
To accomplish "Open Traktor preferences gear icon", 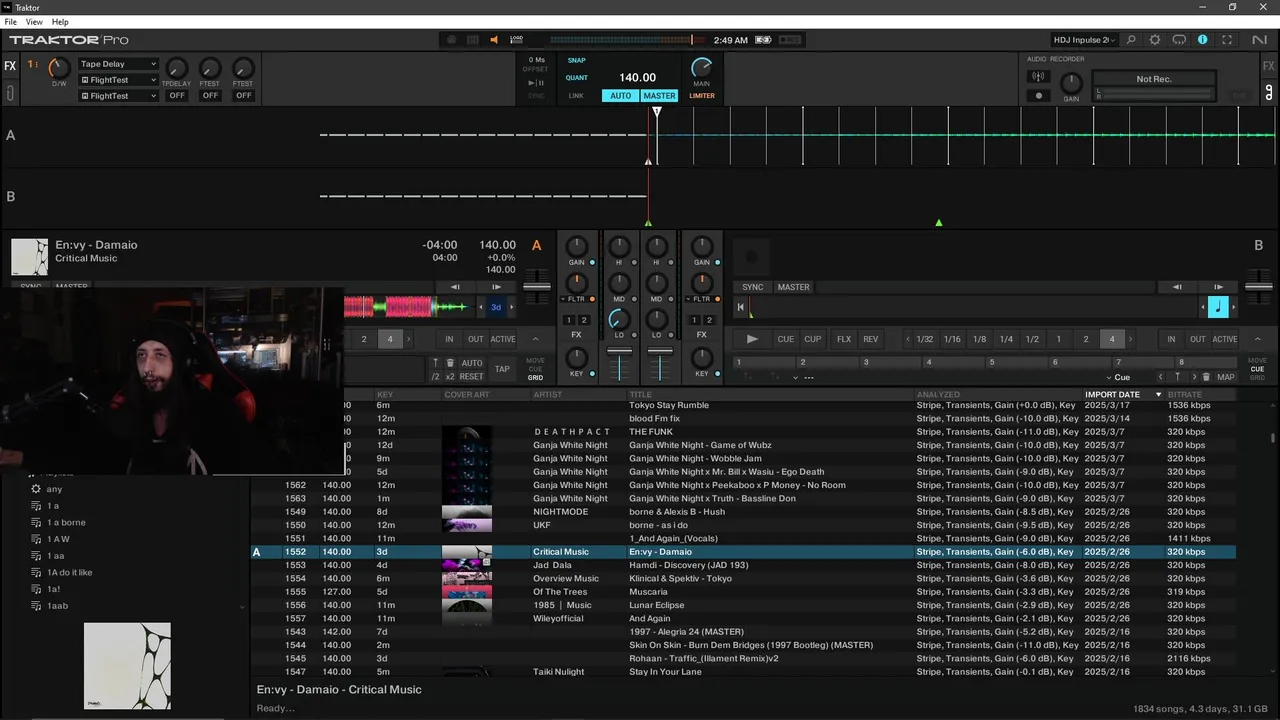I will click(x=1155, y=40).
